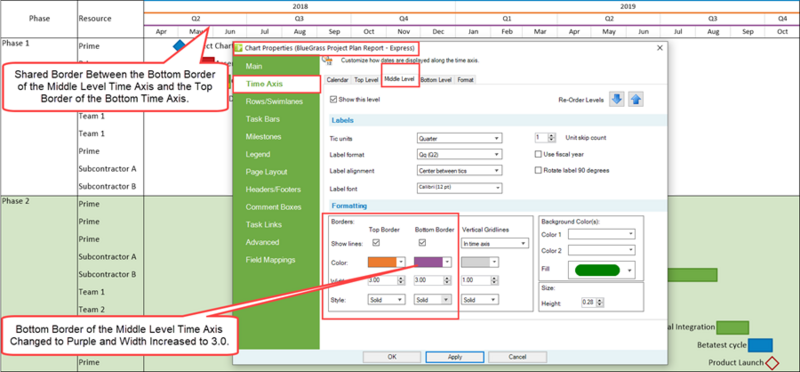Image resolution: width=800 pixels, height=372 pixels.
Task: Move this level up with Re-Order arrow
Action: [636, 100]
